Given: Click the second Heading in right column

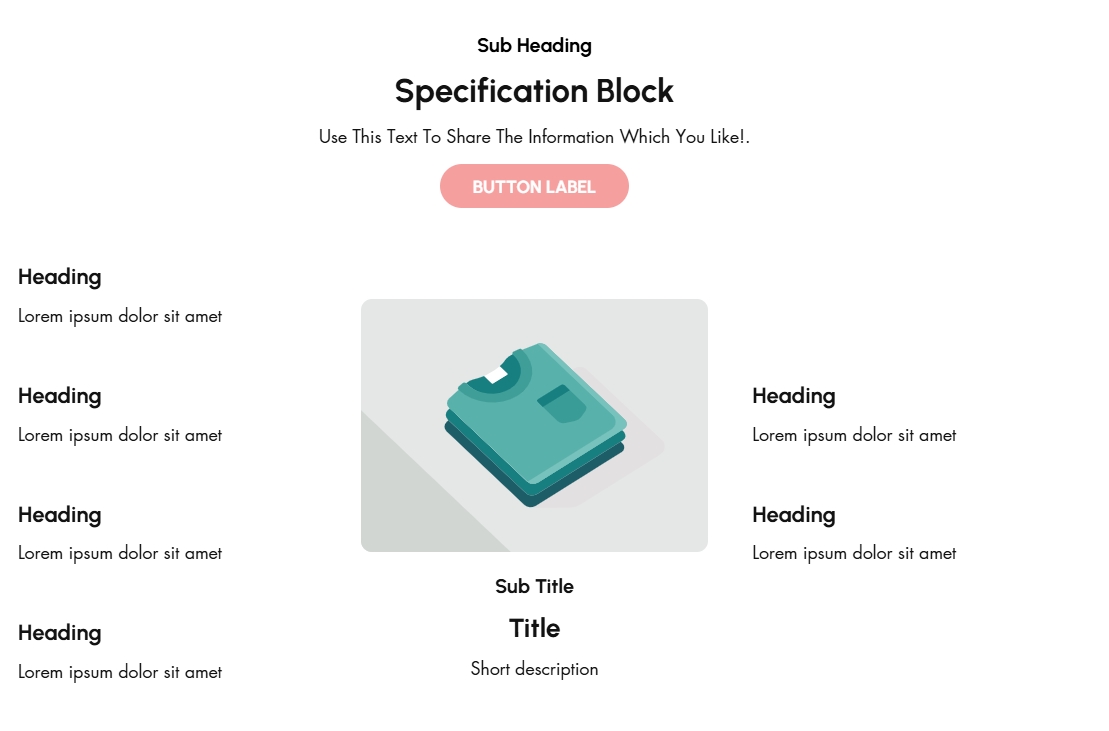Looking at the screenshot, I should click(794, 515).
